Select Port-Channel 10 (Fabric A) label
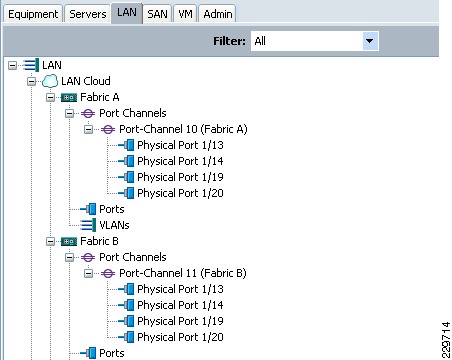The image size is (452, 360). point(183,129)
